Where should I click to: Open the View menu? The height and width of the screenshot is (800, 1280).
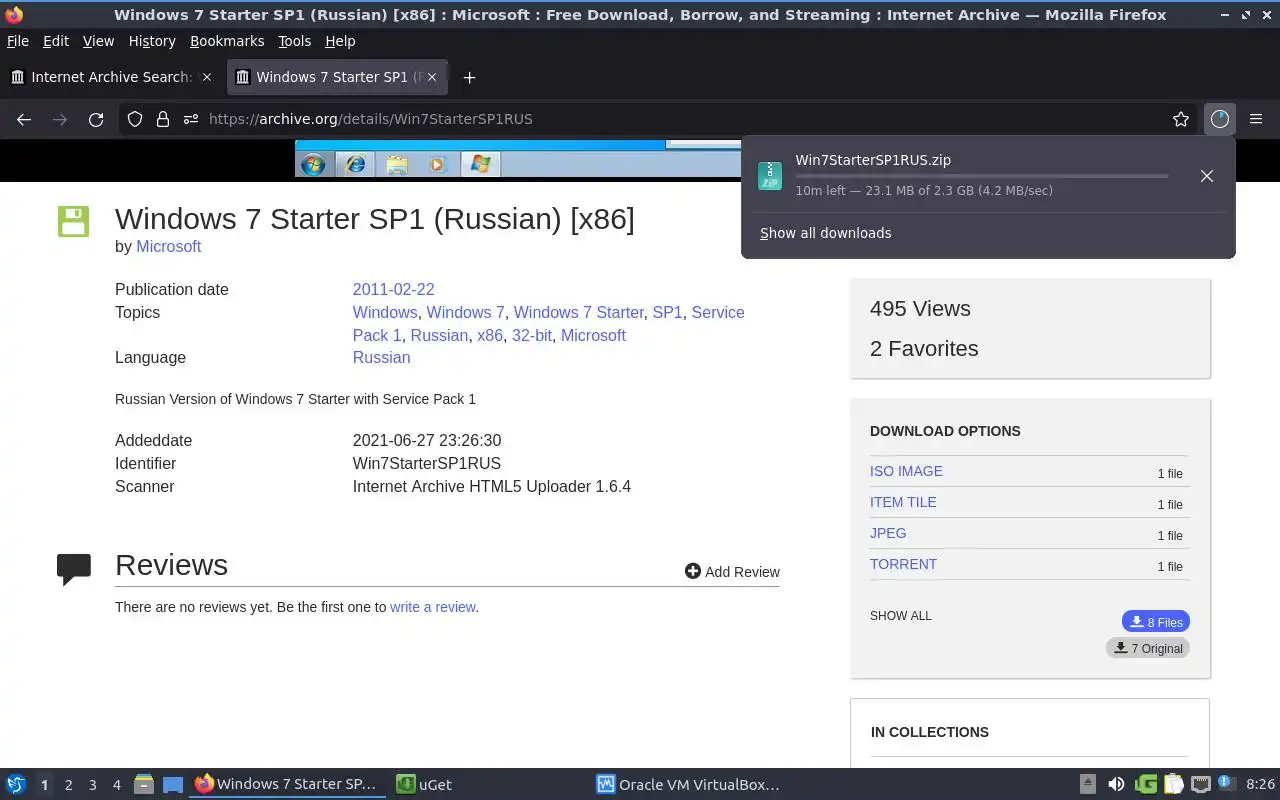(98, 41)
